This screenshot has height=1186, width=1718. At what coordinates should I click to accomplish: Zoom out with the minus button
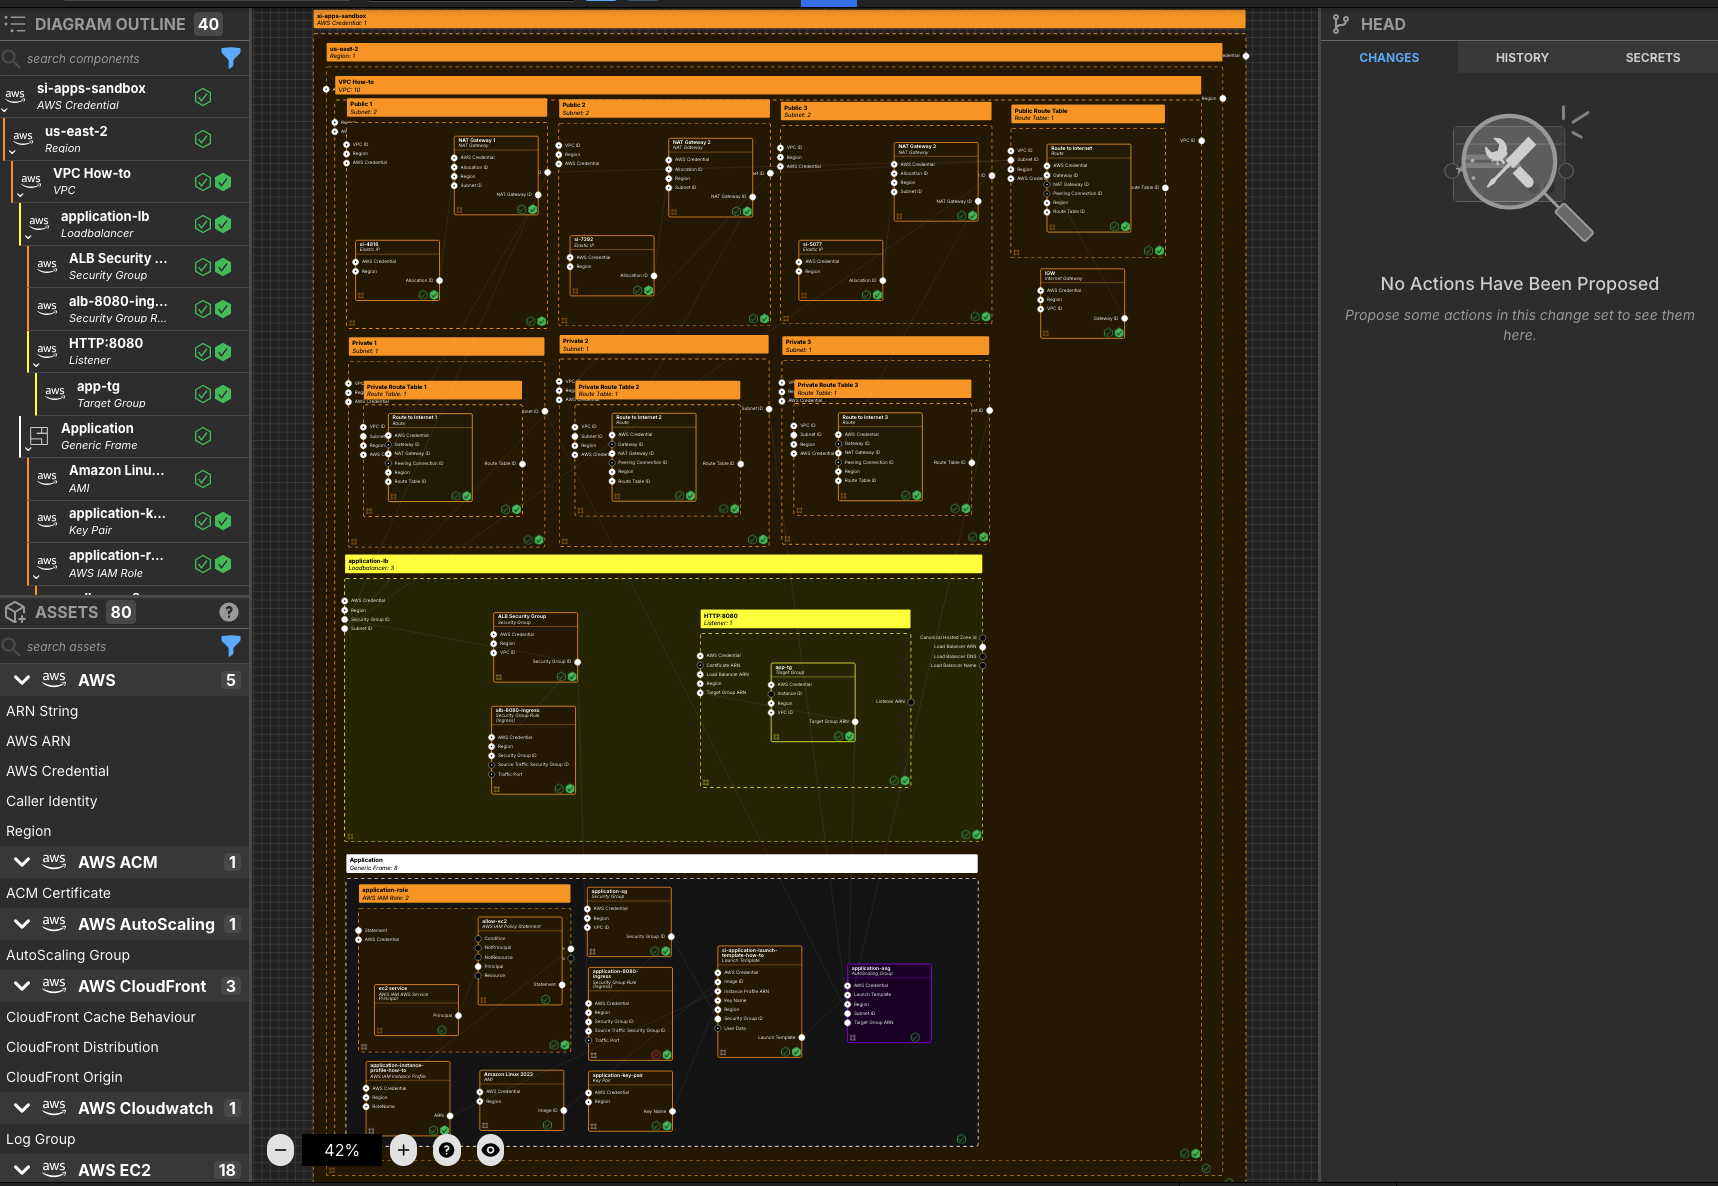point(281,1150)
